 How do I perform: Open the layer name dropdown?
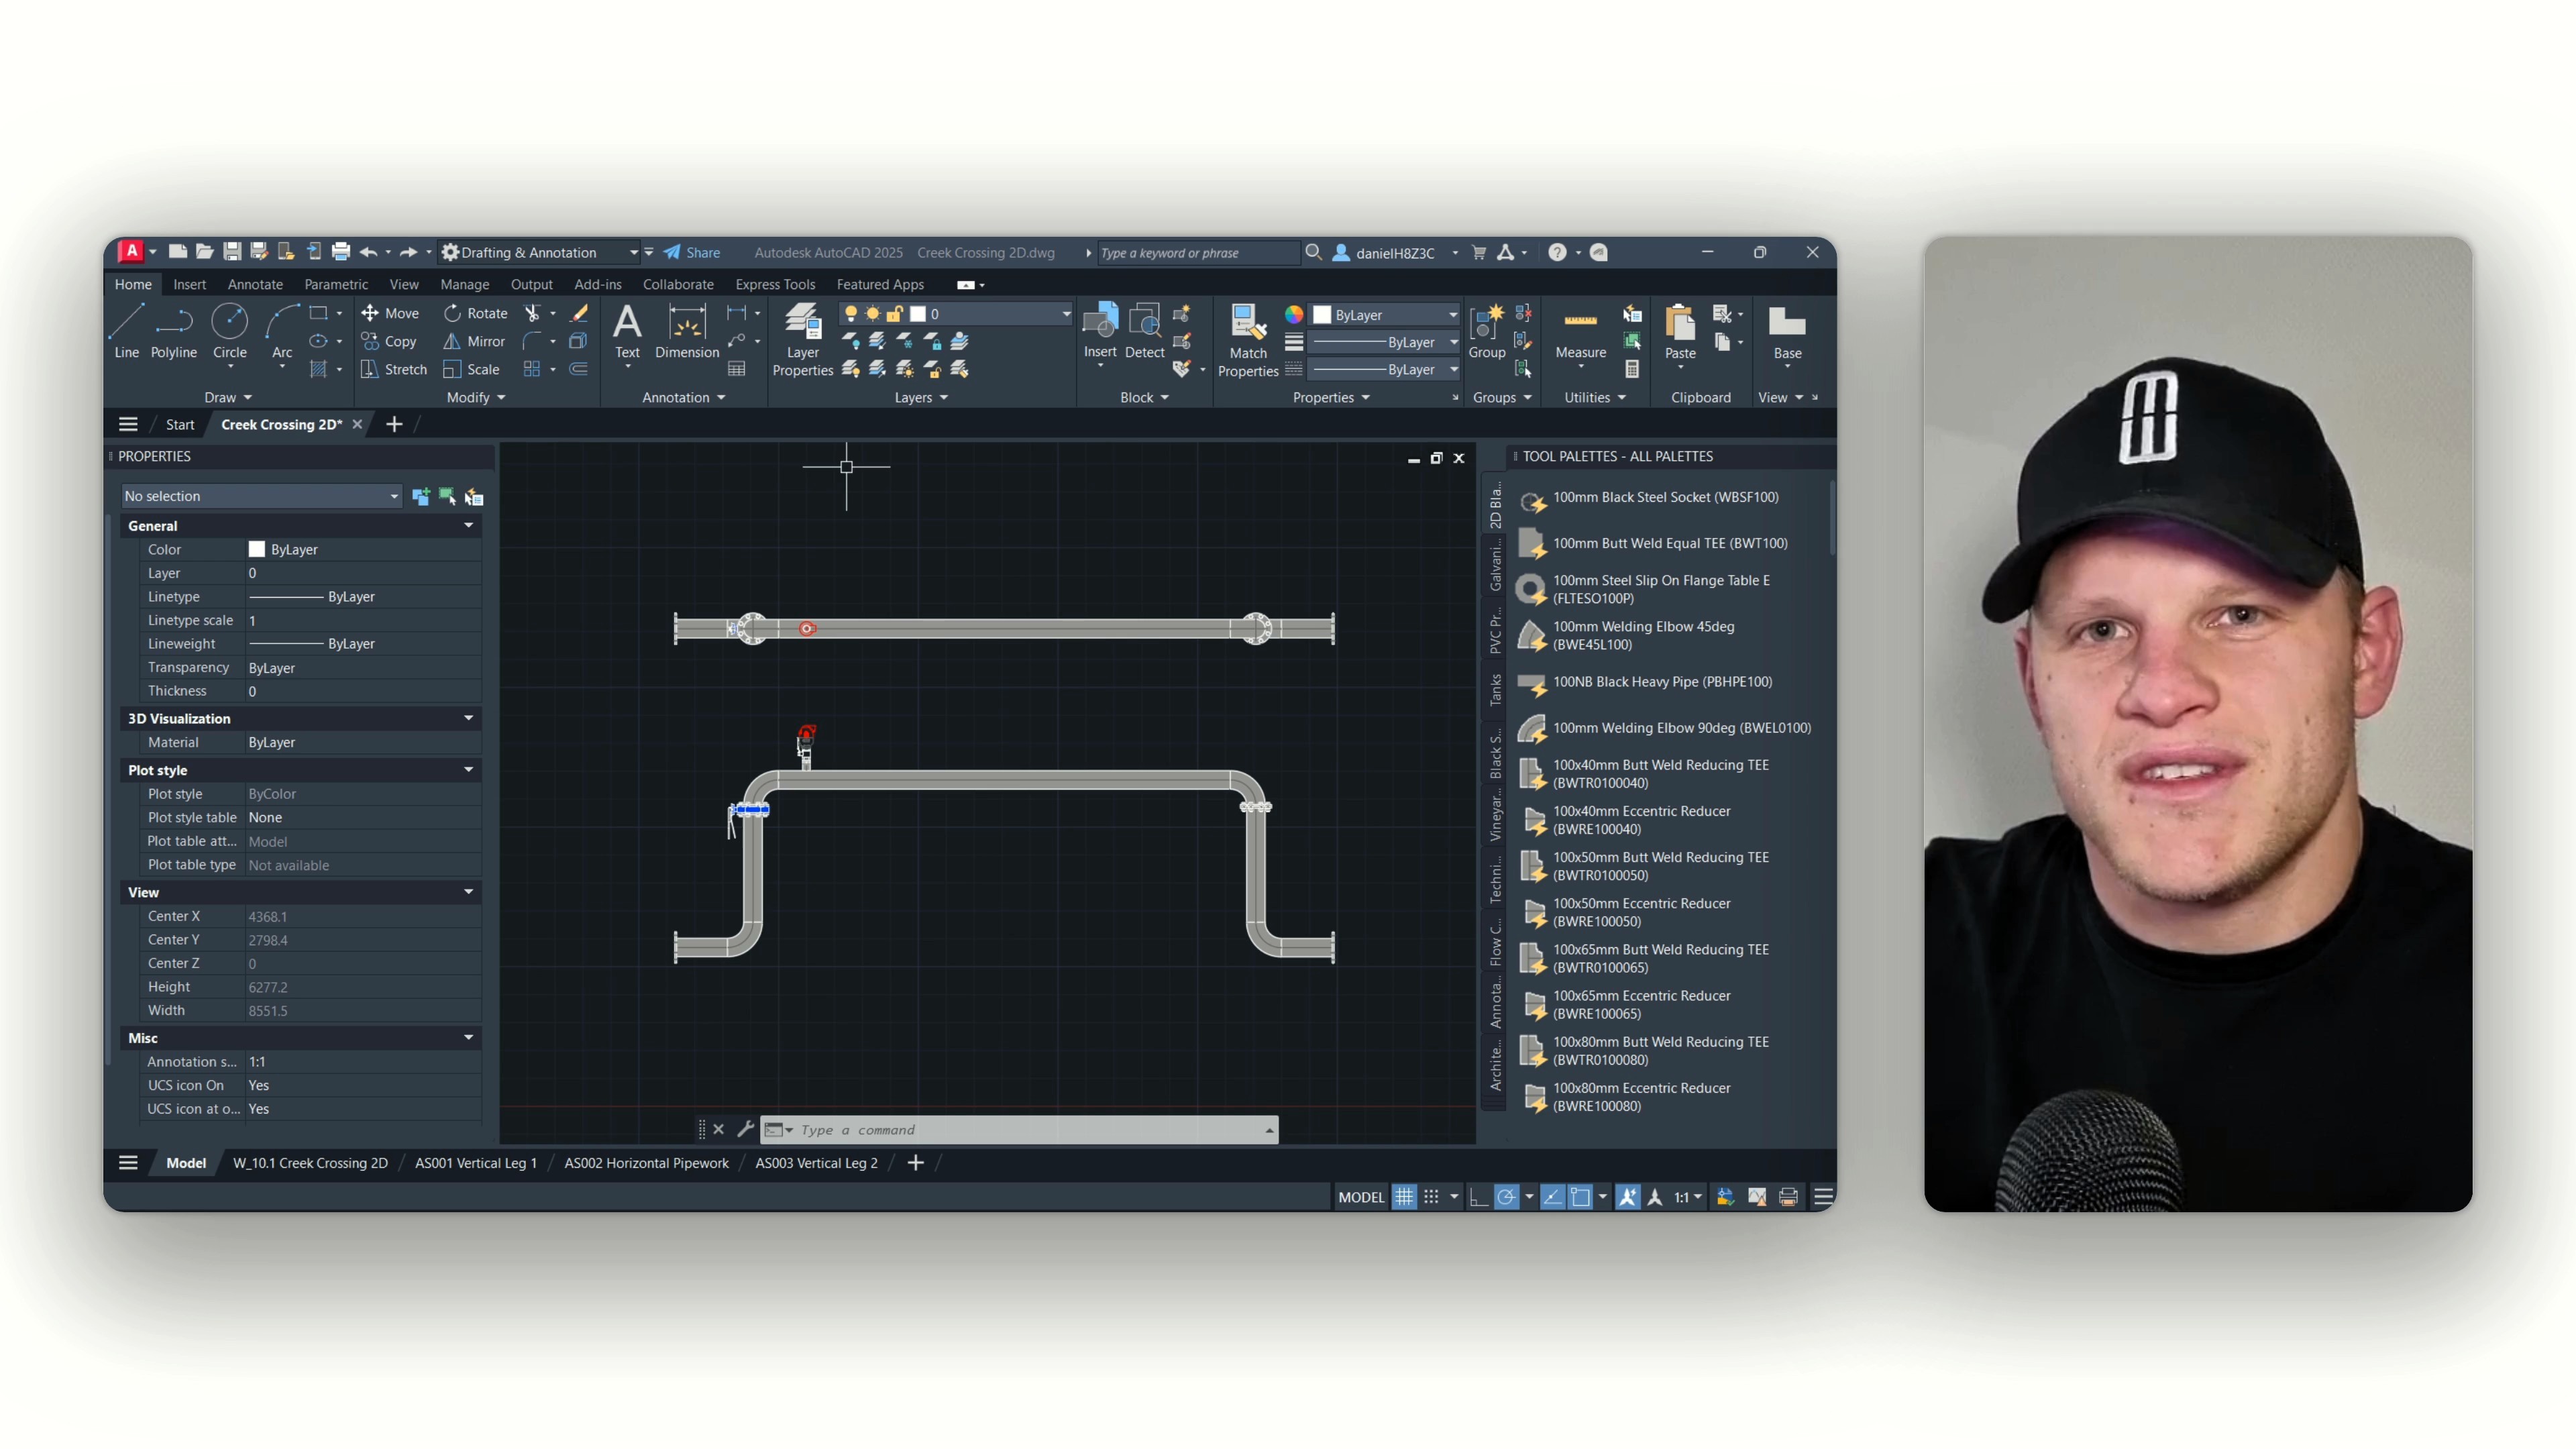pyautogui.click(x=1065, y=314)
